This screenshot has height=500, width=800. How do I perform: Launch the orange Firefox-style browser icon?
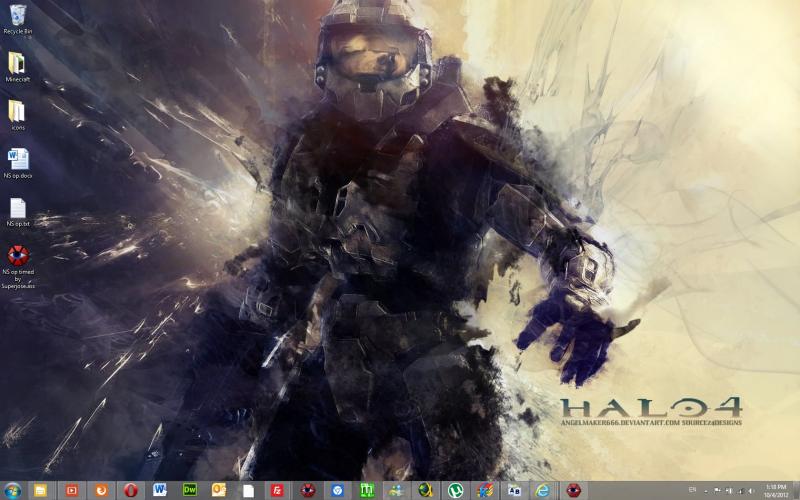coord(101,491)
